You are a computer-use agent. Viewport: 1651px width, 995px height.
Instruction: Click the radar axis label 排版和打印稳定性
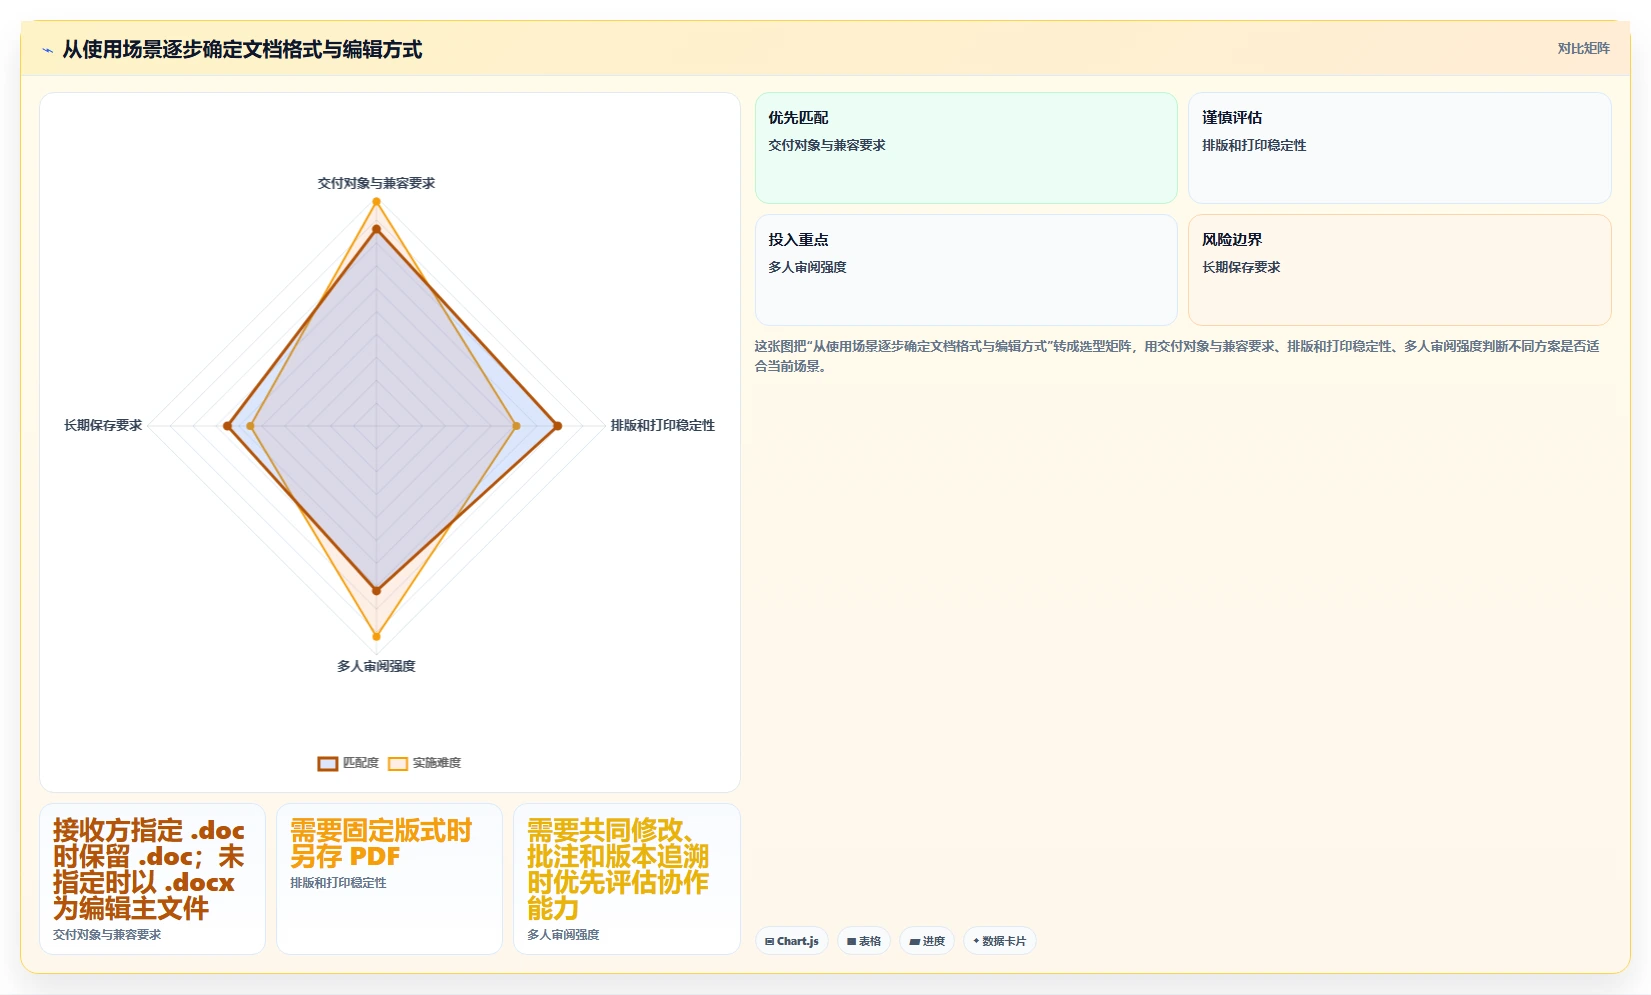[x=663, y=425]
